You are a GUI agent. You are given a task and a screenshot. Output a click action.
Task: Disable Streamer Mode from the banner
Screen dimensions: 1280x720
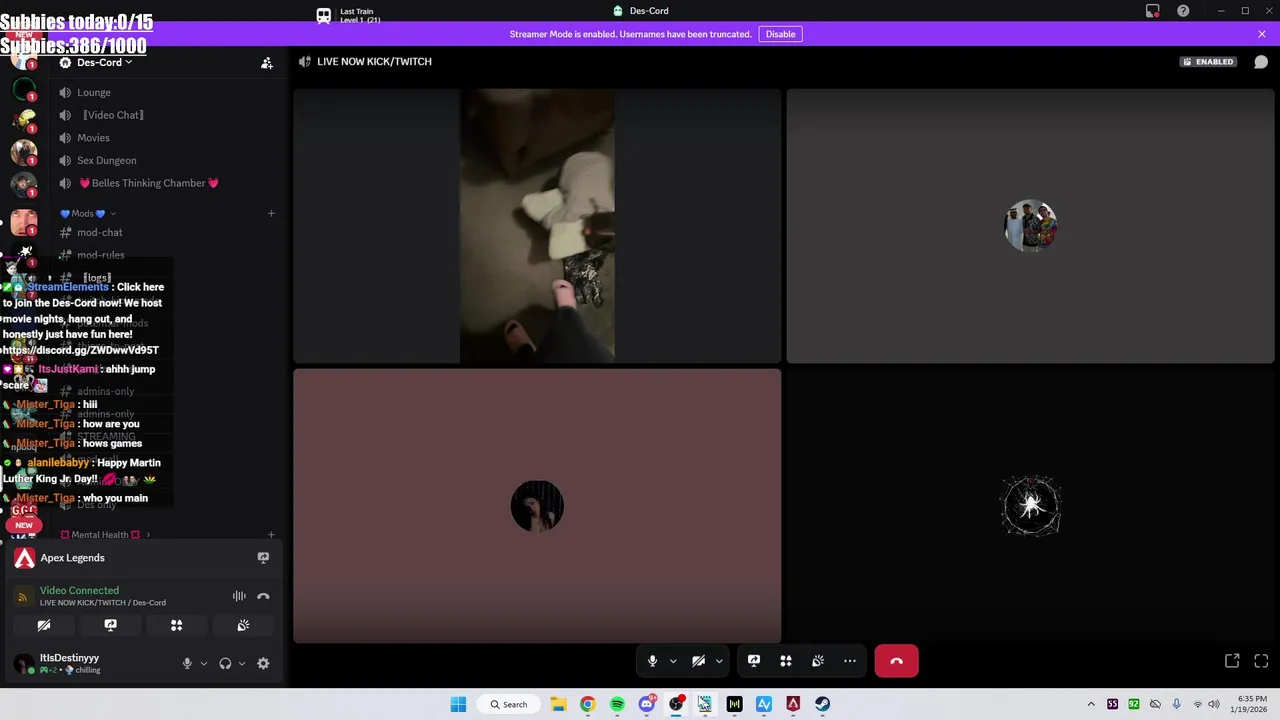(x=780, y=34)
